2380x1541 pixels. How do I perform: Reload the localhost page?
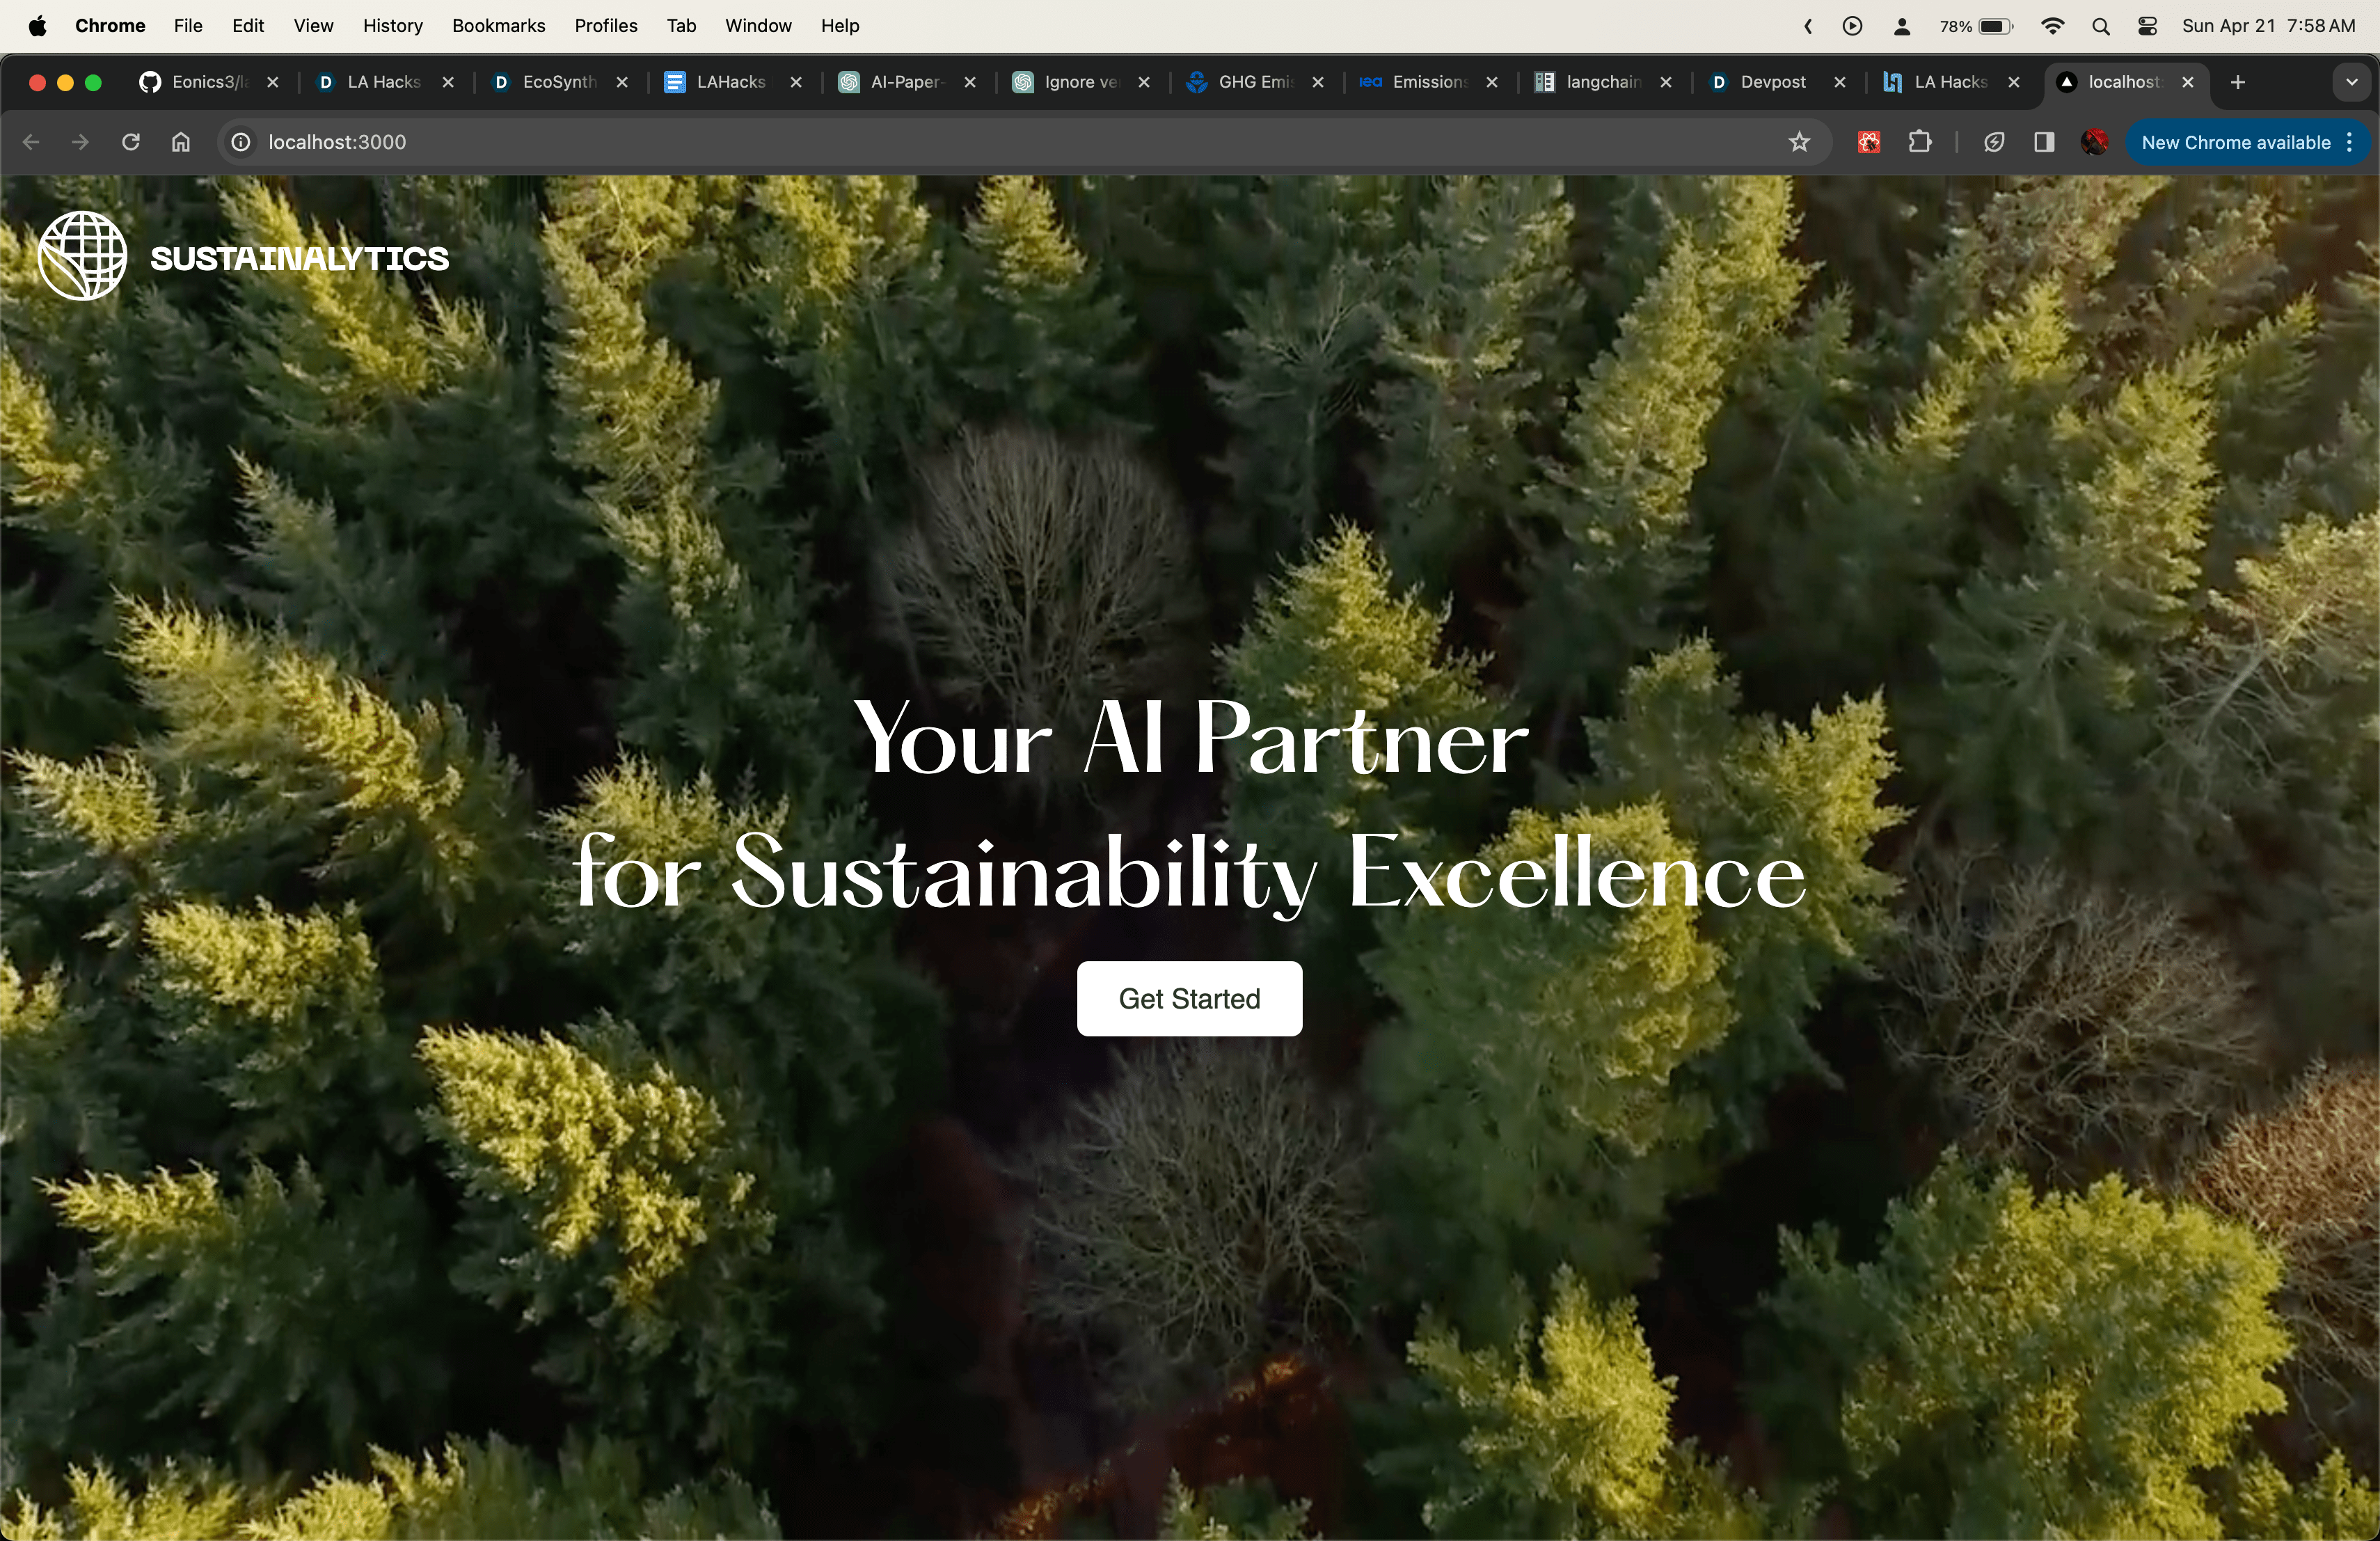pyautogui.click(x=130, y=142)
